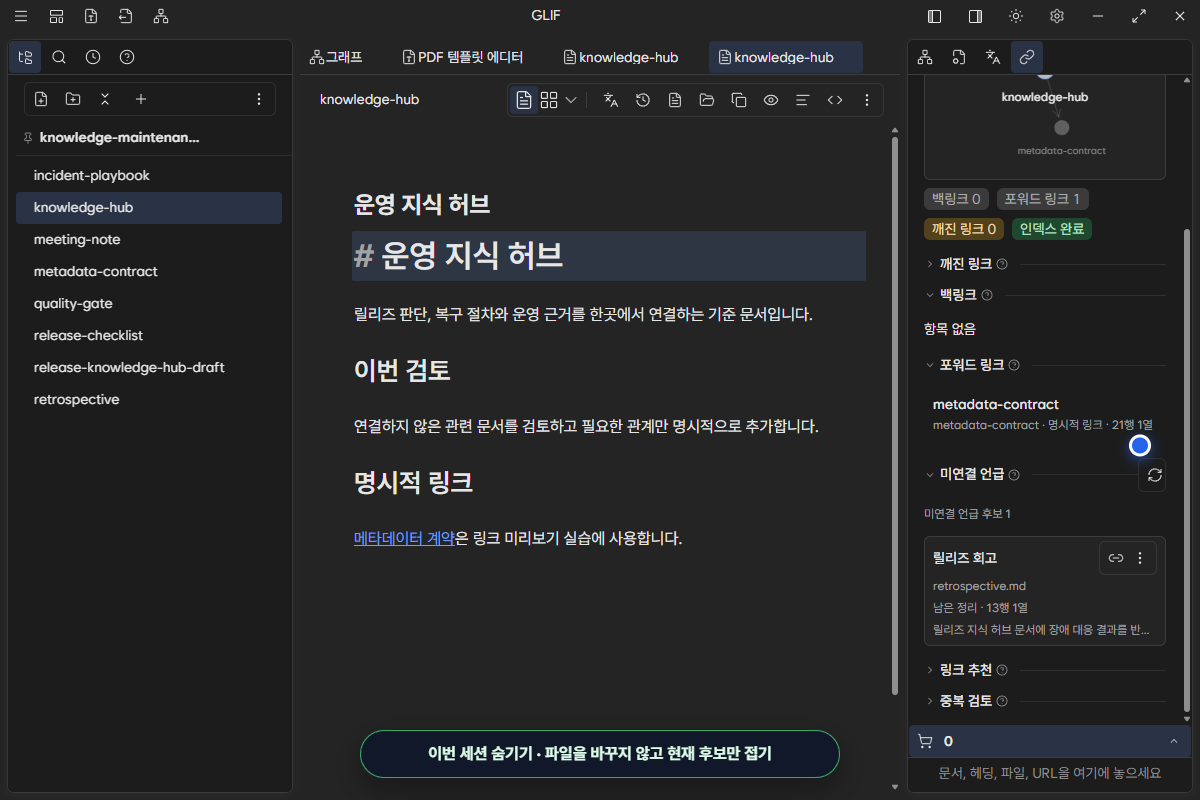Open the graph hierarchy icon in title bar
Screen dimensions: 1200x800
pyautogui.click(x=161, y=16)
